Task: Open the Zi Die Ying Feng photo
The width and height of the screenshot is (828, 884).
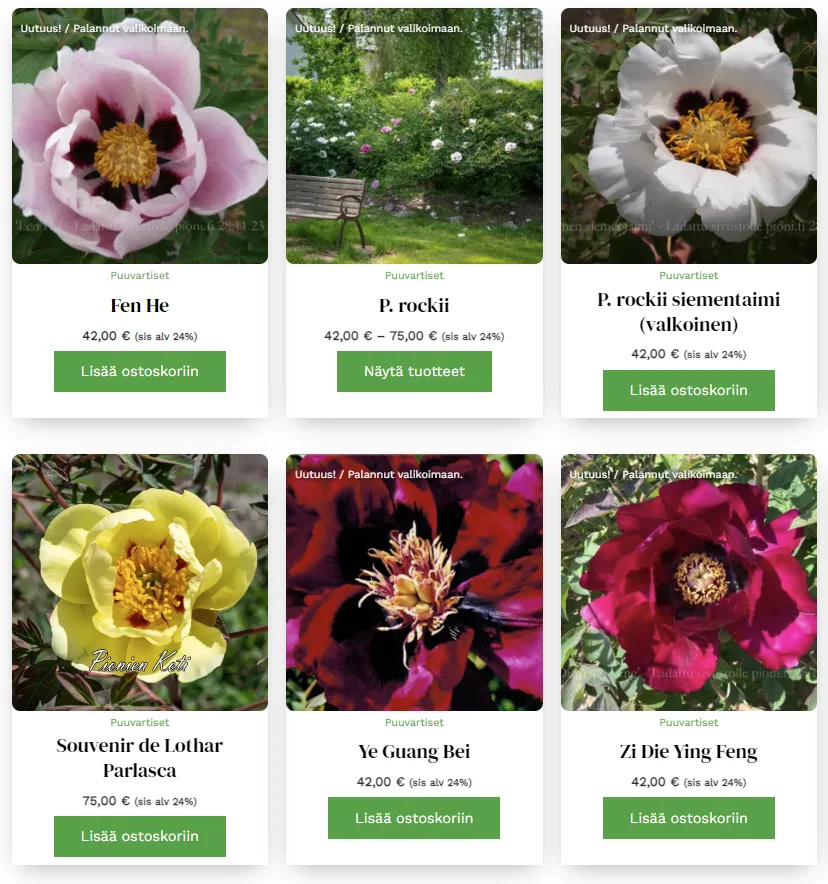Action: tap(689, 582)
